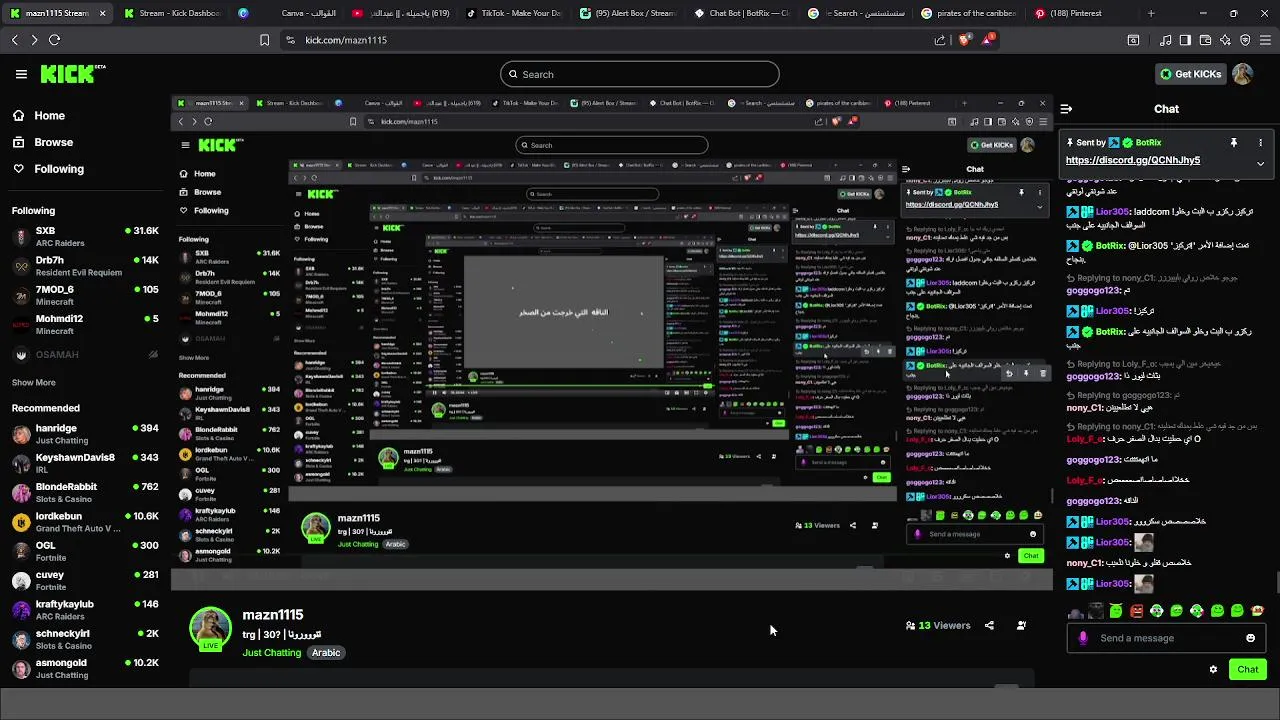1280x720 pixels.
Task: Open OGL Fortnite recommended channel
Action: (85, 551)
